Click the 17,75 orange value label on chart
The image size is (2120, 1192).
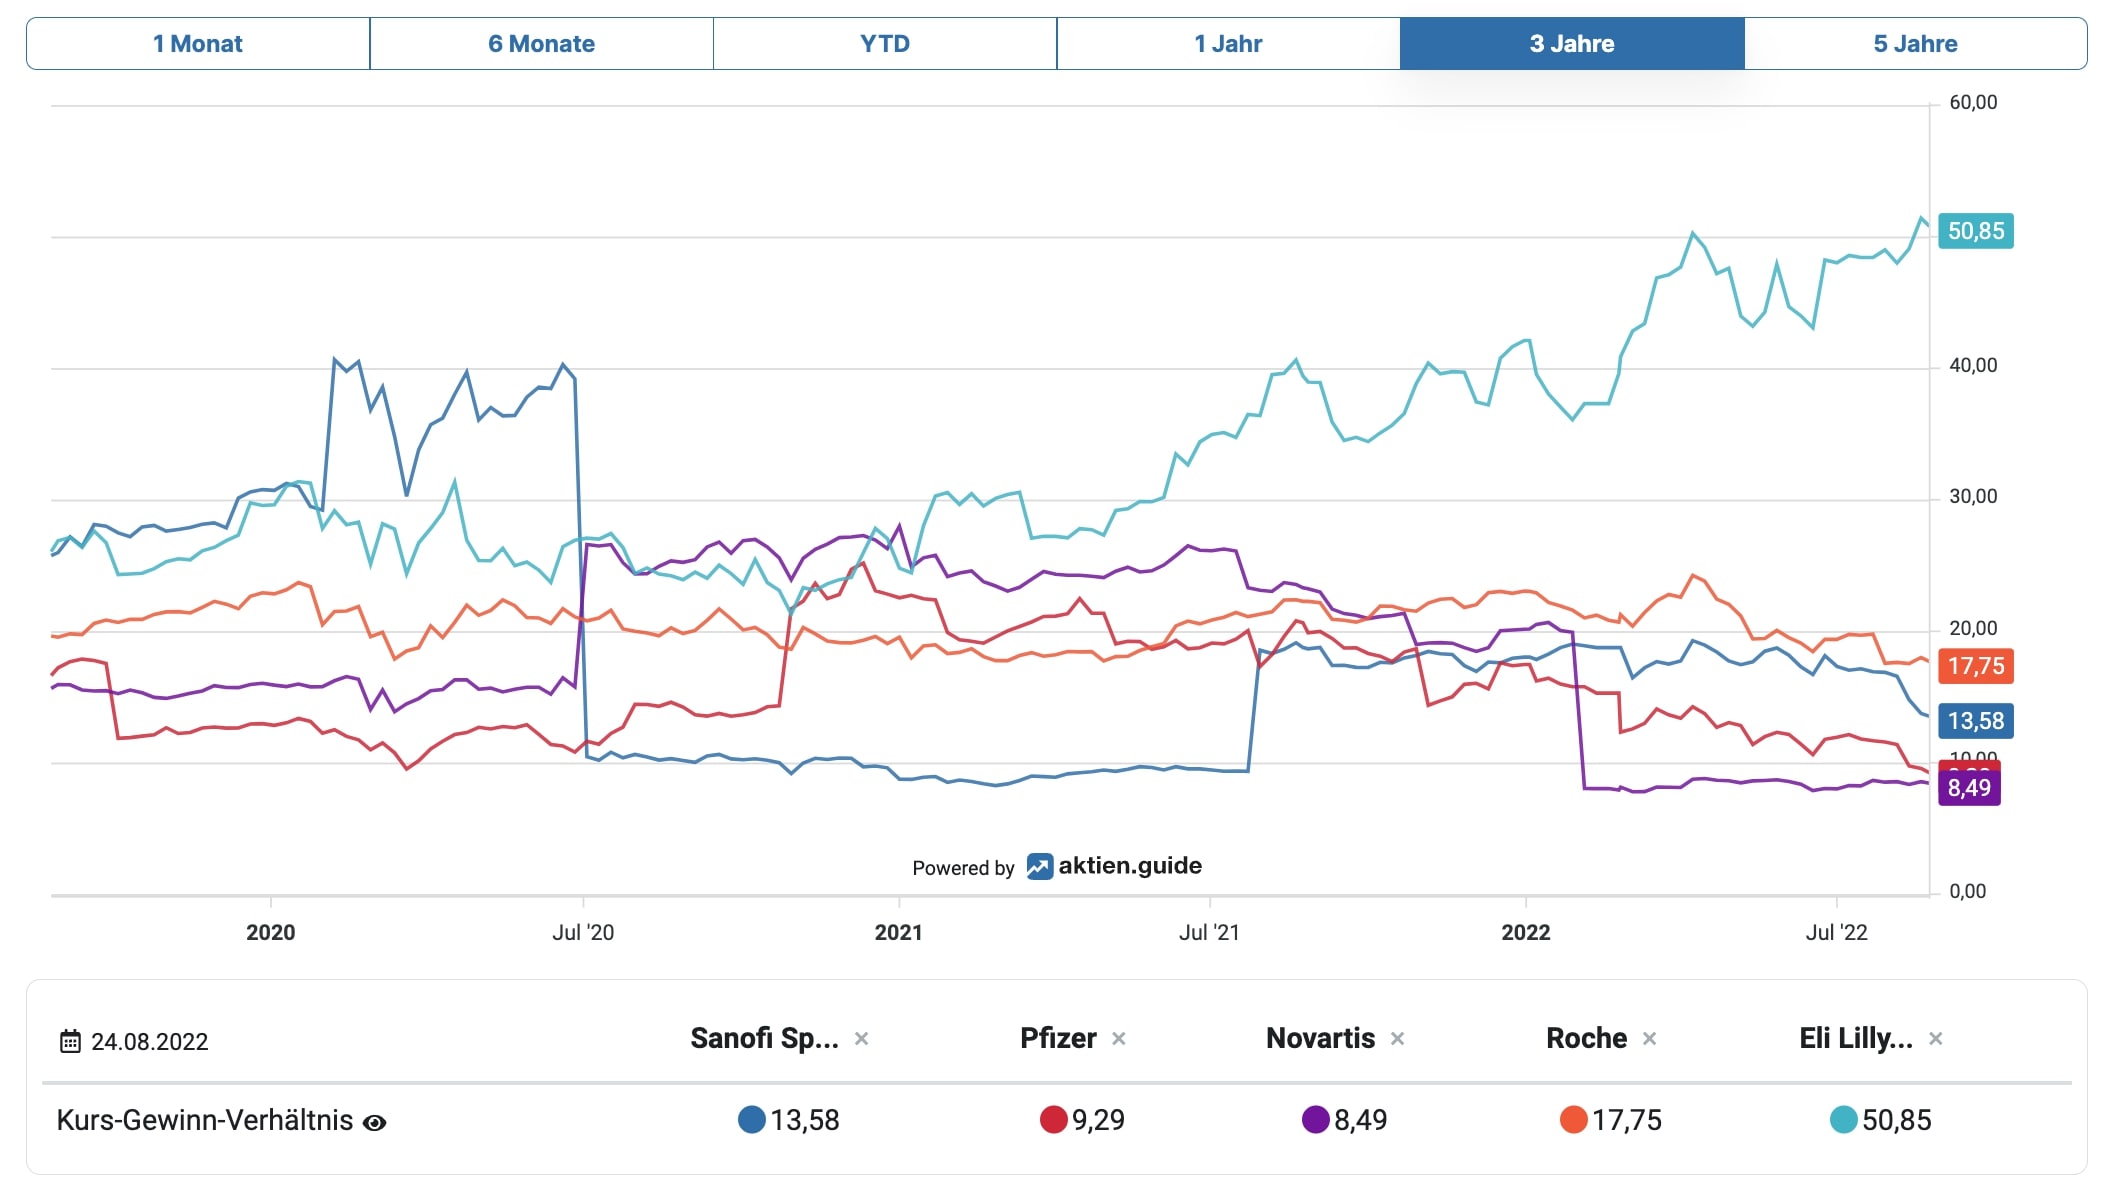point(1976,666)
